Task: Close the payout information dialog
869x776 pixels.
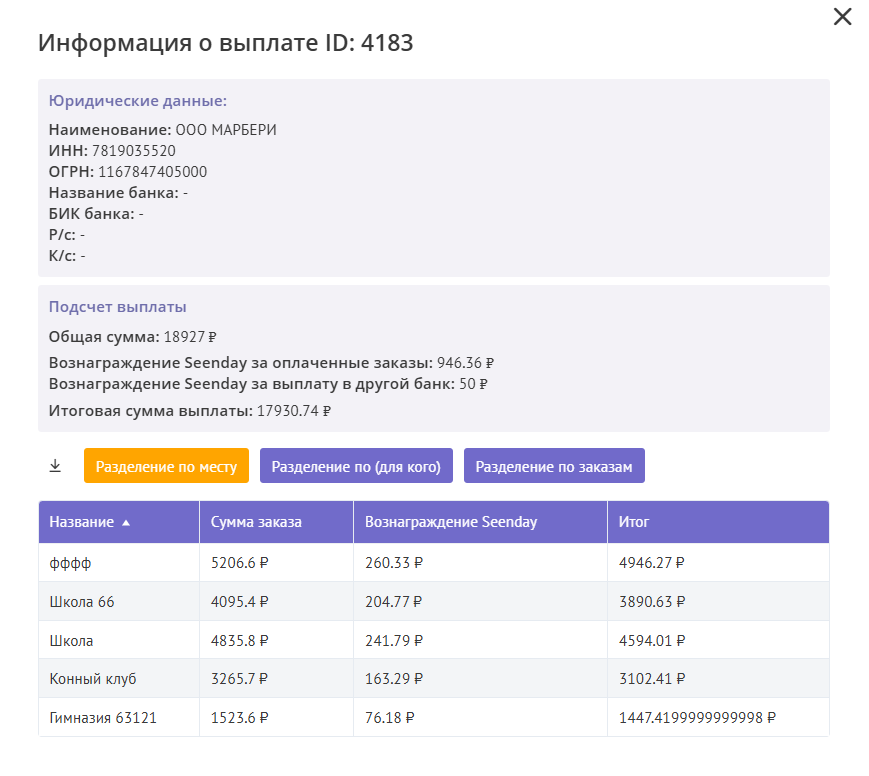Action: point(842,17)
